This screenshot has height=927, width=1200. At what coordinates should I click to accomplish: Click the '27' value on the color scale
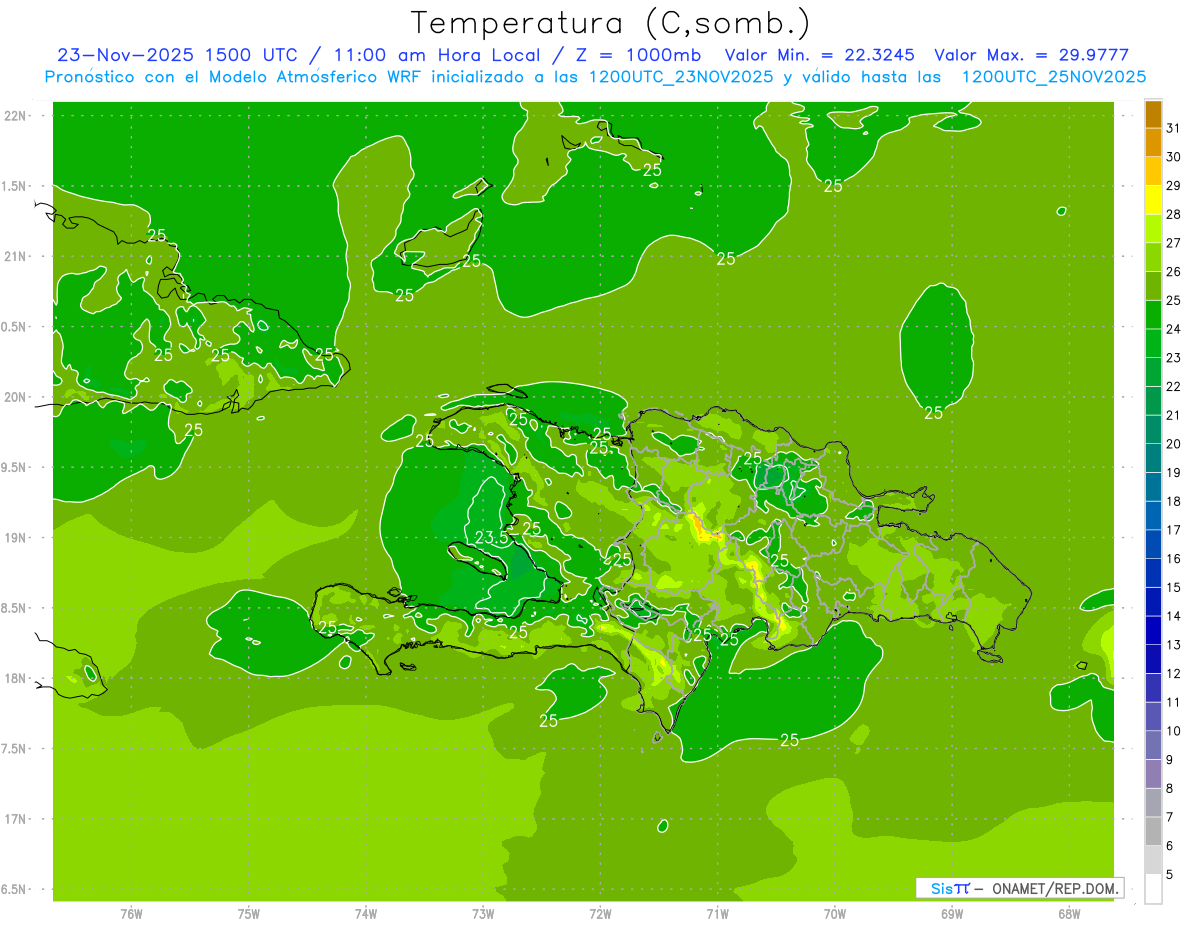tap(1174, 243)
